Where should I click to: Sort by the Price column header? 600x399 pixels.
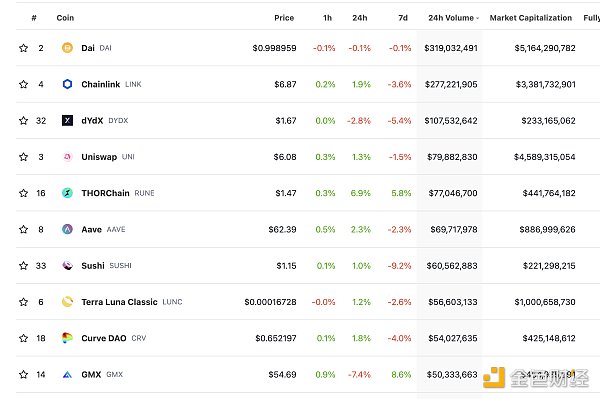pyautogui.click(x=284, y=18)
